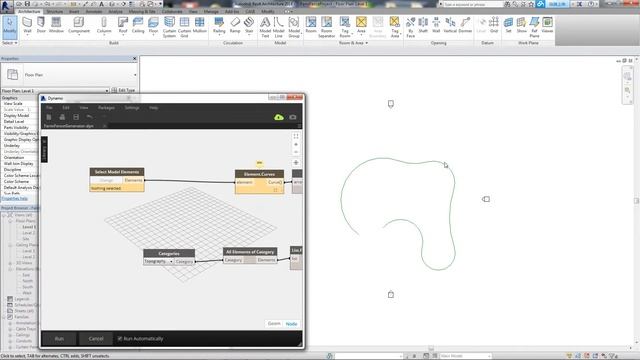Image resolution: width=640 pixels, height=360 pixels.
Task: Click the Library side tab in Dynamo
Action: (44, 149)
